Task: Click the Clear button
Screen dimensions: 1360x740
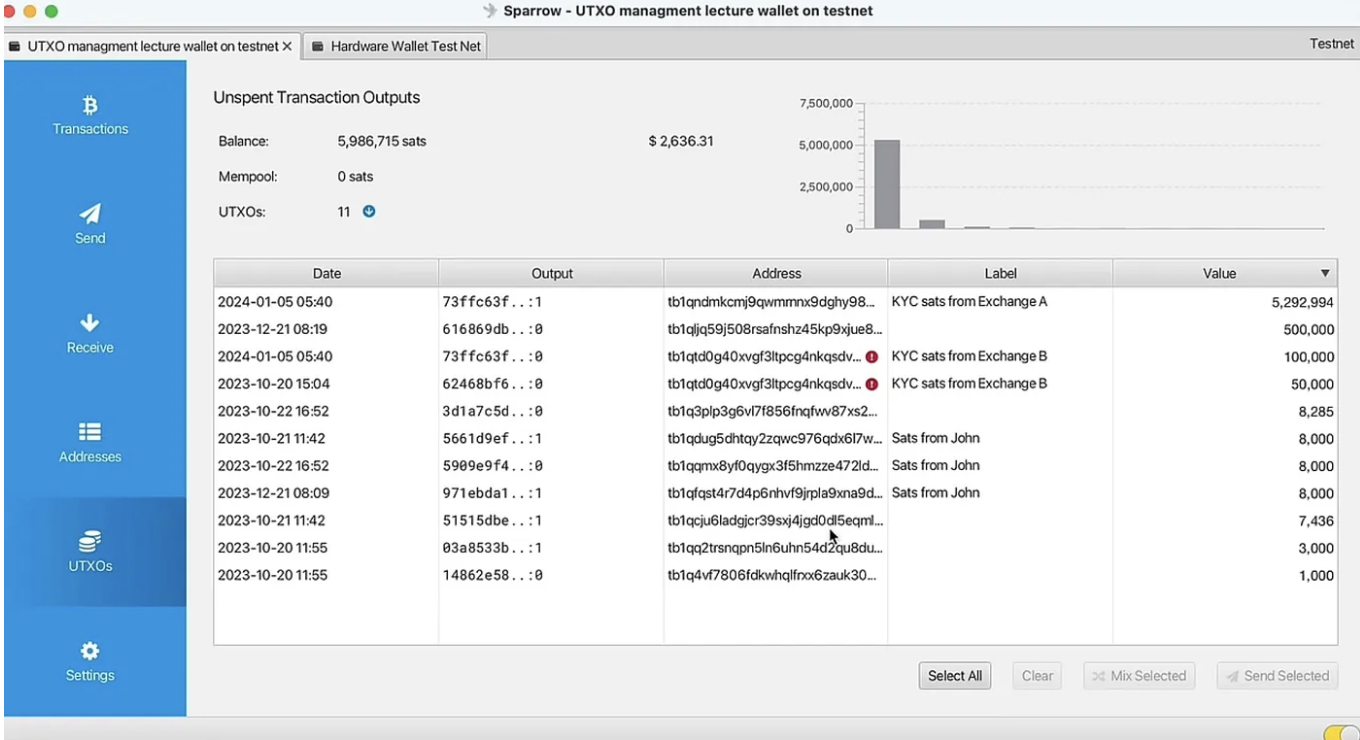Action: (x=1037, y=676)
